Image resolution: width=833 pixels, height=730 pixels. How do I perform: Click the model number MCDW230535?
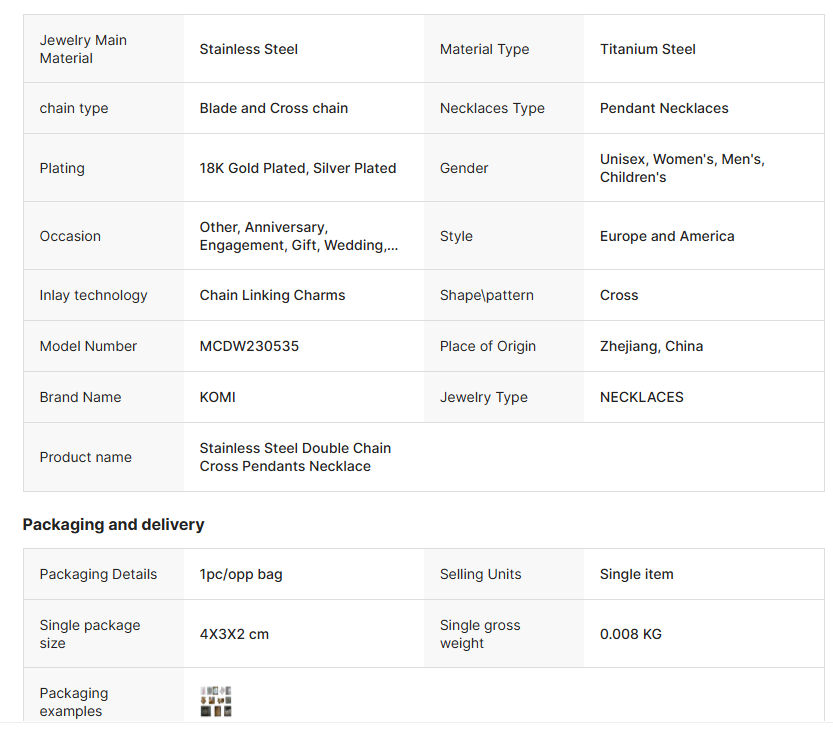click(249, 346)
